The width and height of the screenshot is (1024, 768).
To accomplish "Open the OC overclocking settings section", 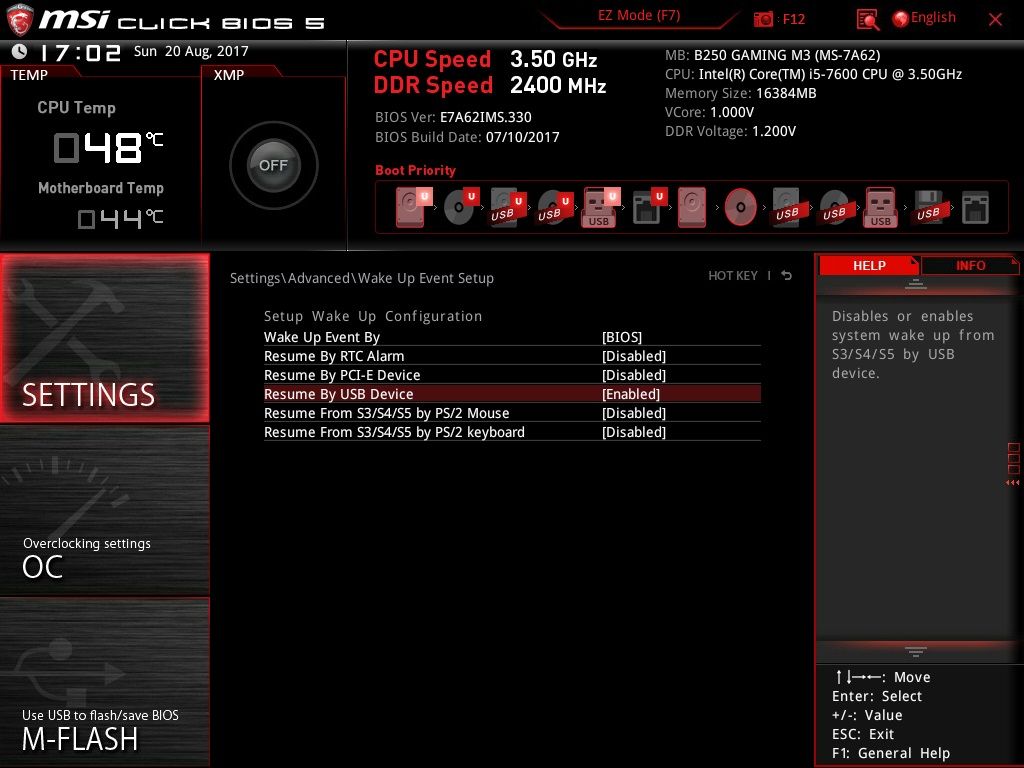I will (x=104, y=511).
